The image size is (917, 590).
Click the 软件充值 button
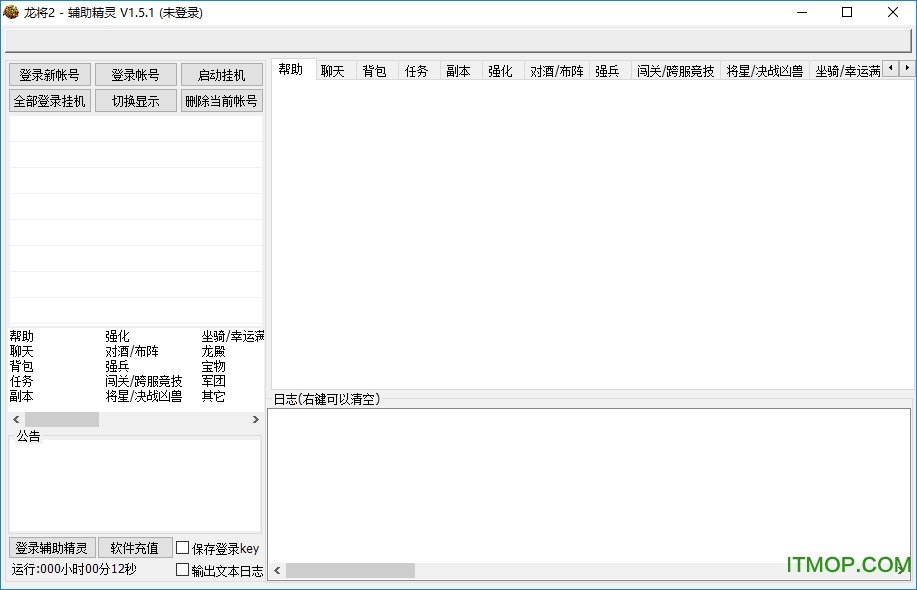tap(135, 548)
